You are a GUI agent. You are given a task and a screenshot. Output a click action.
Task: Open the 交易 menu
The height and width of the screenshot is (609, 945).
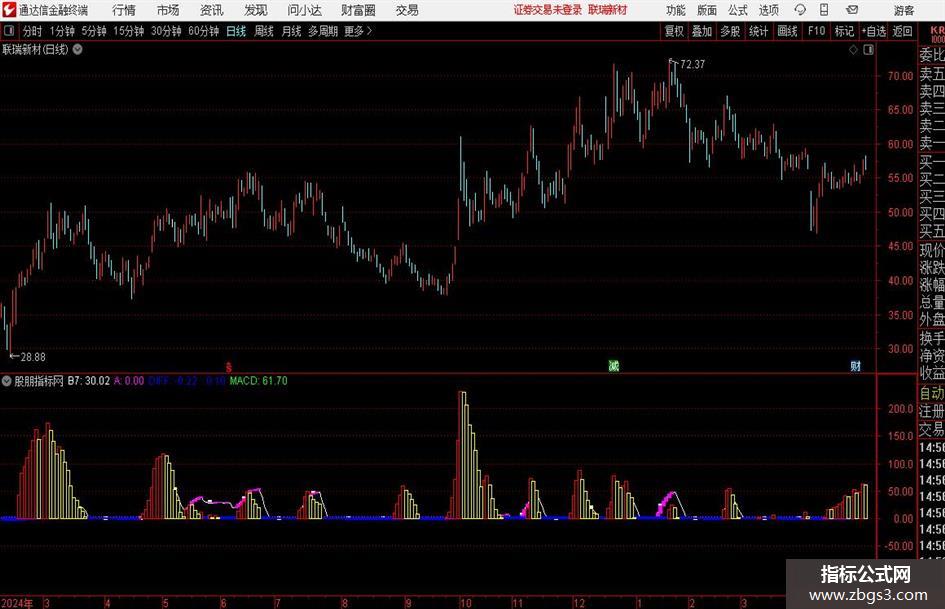click(x=407, y=10)
